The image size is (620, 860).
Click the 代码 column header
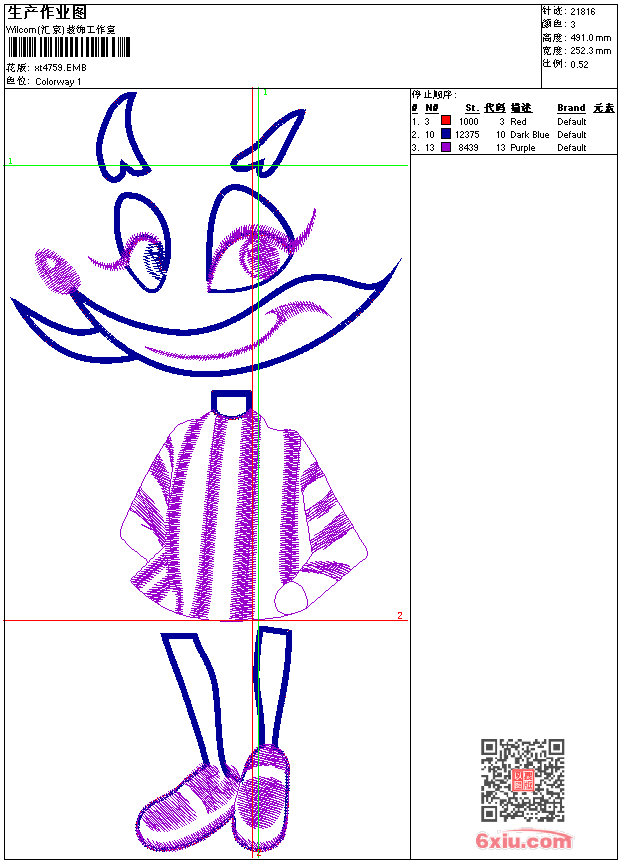tap(495, 108)
